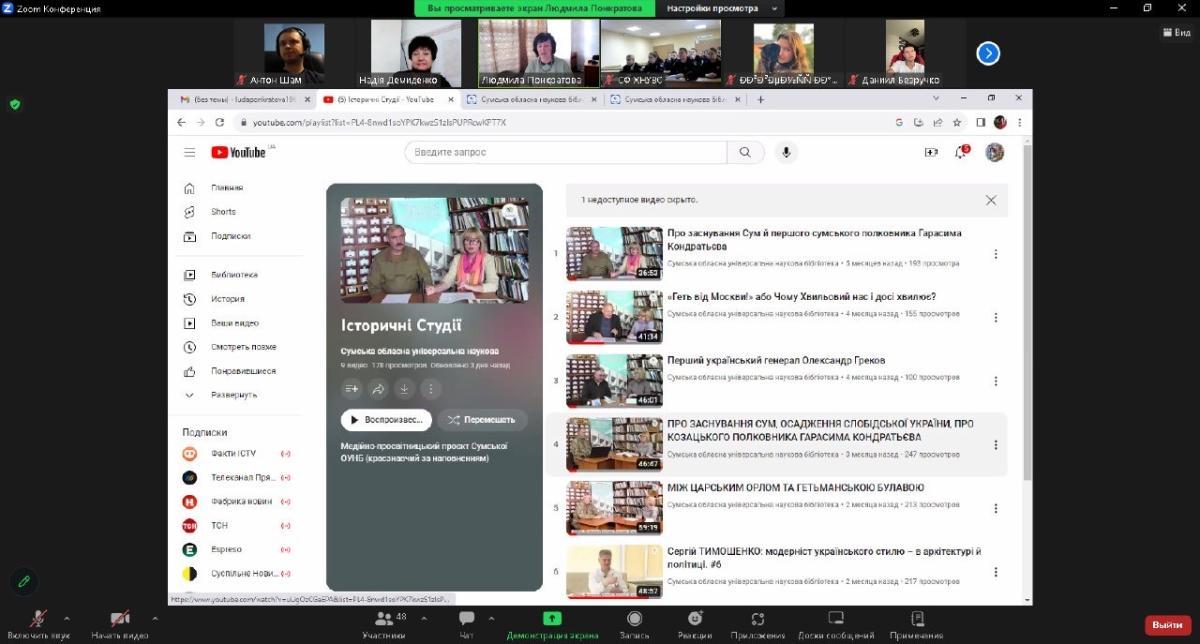Start camera with Начать видео button

pos(120,623)
